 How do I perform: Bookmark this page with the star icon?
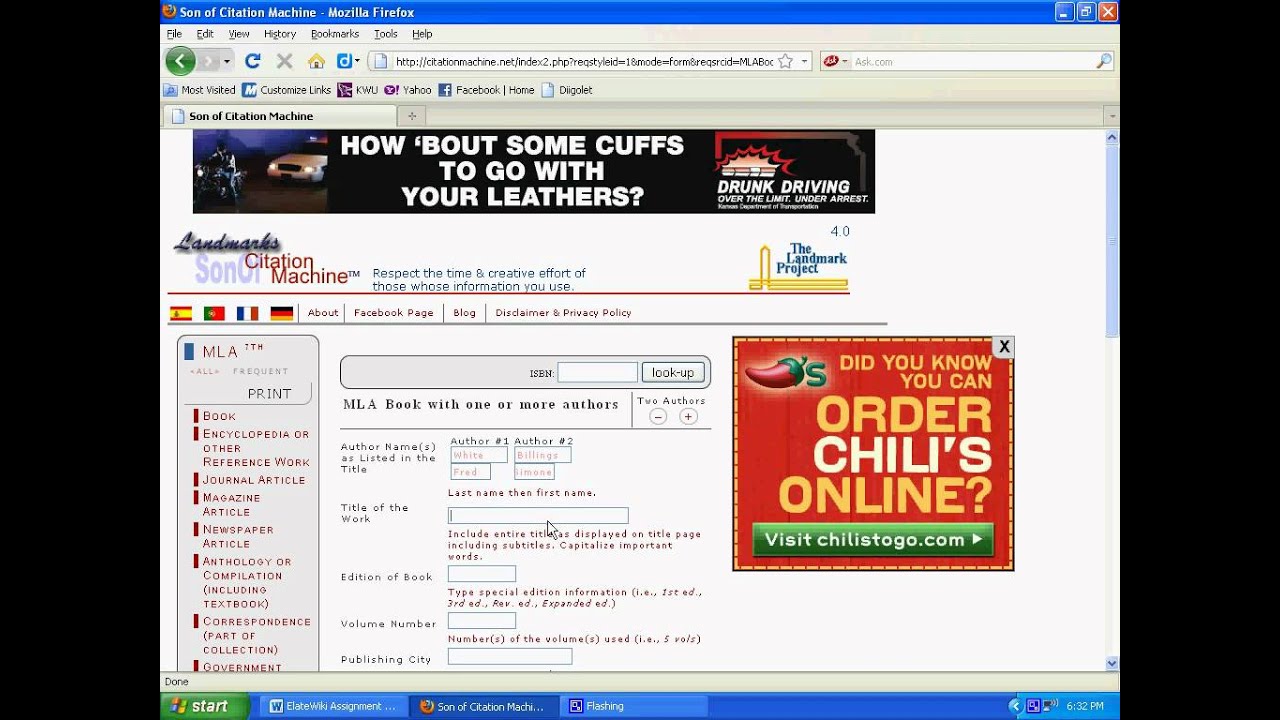[786, 61]
